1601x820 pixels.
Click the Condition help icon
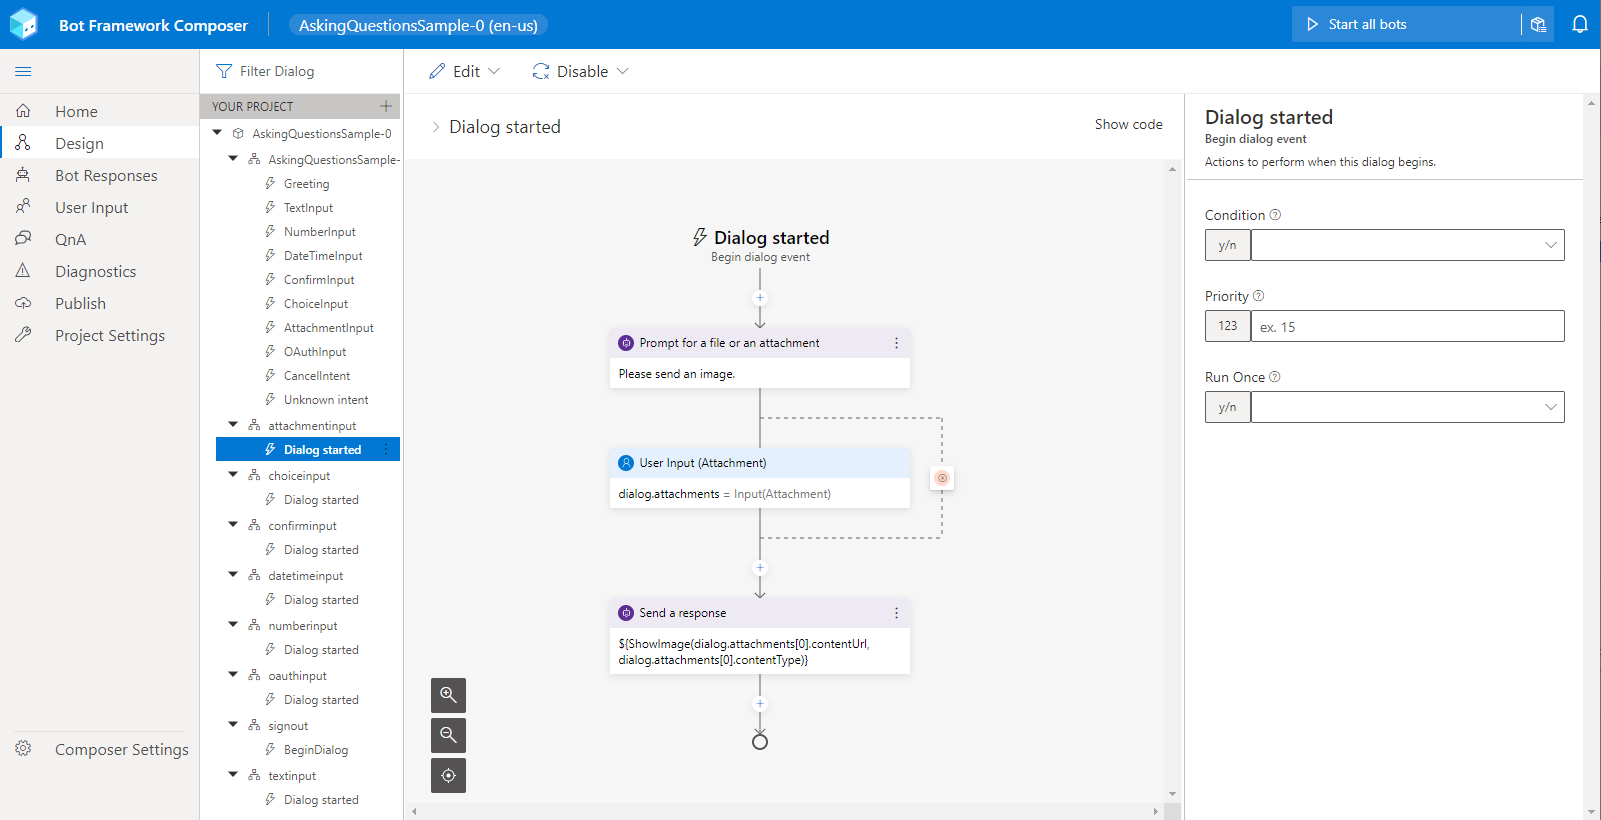tap(1275, 215)
